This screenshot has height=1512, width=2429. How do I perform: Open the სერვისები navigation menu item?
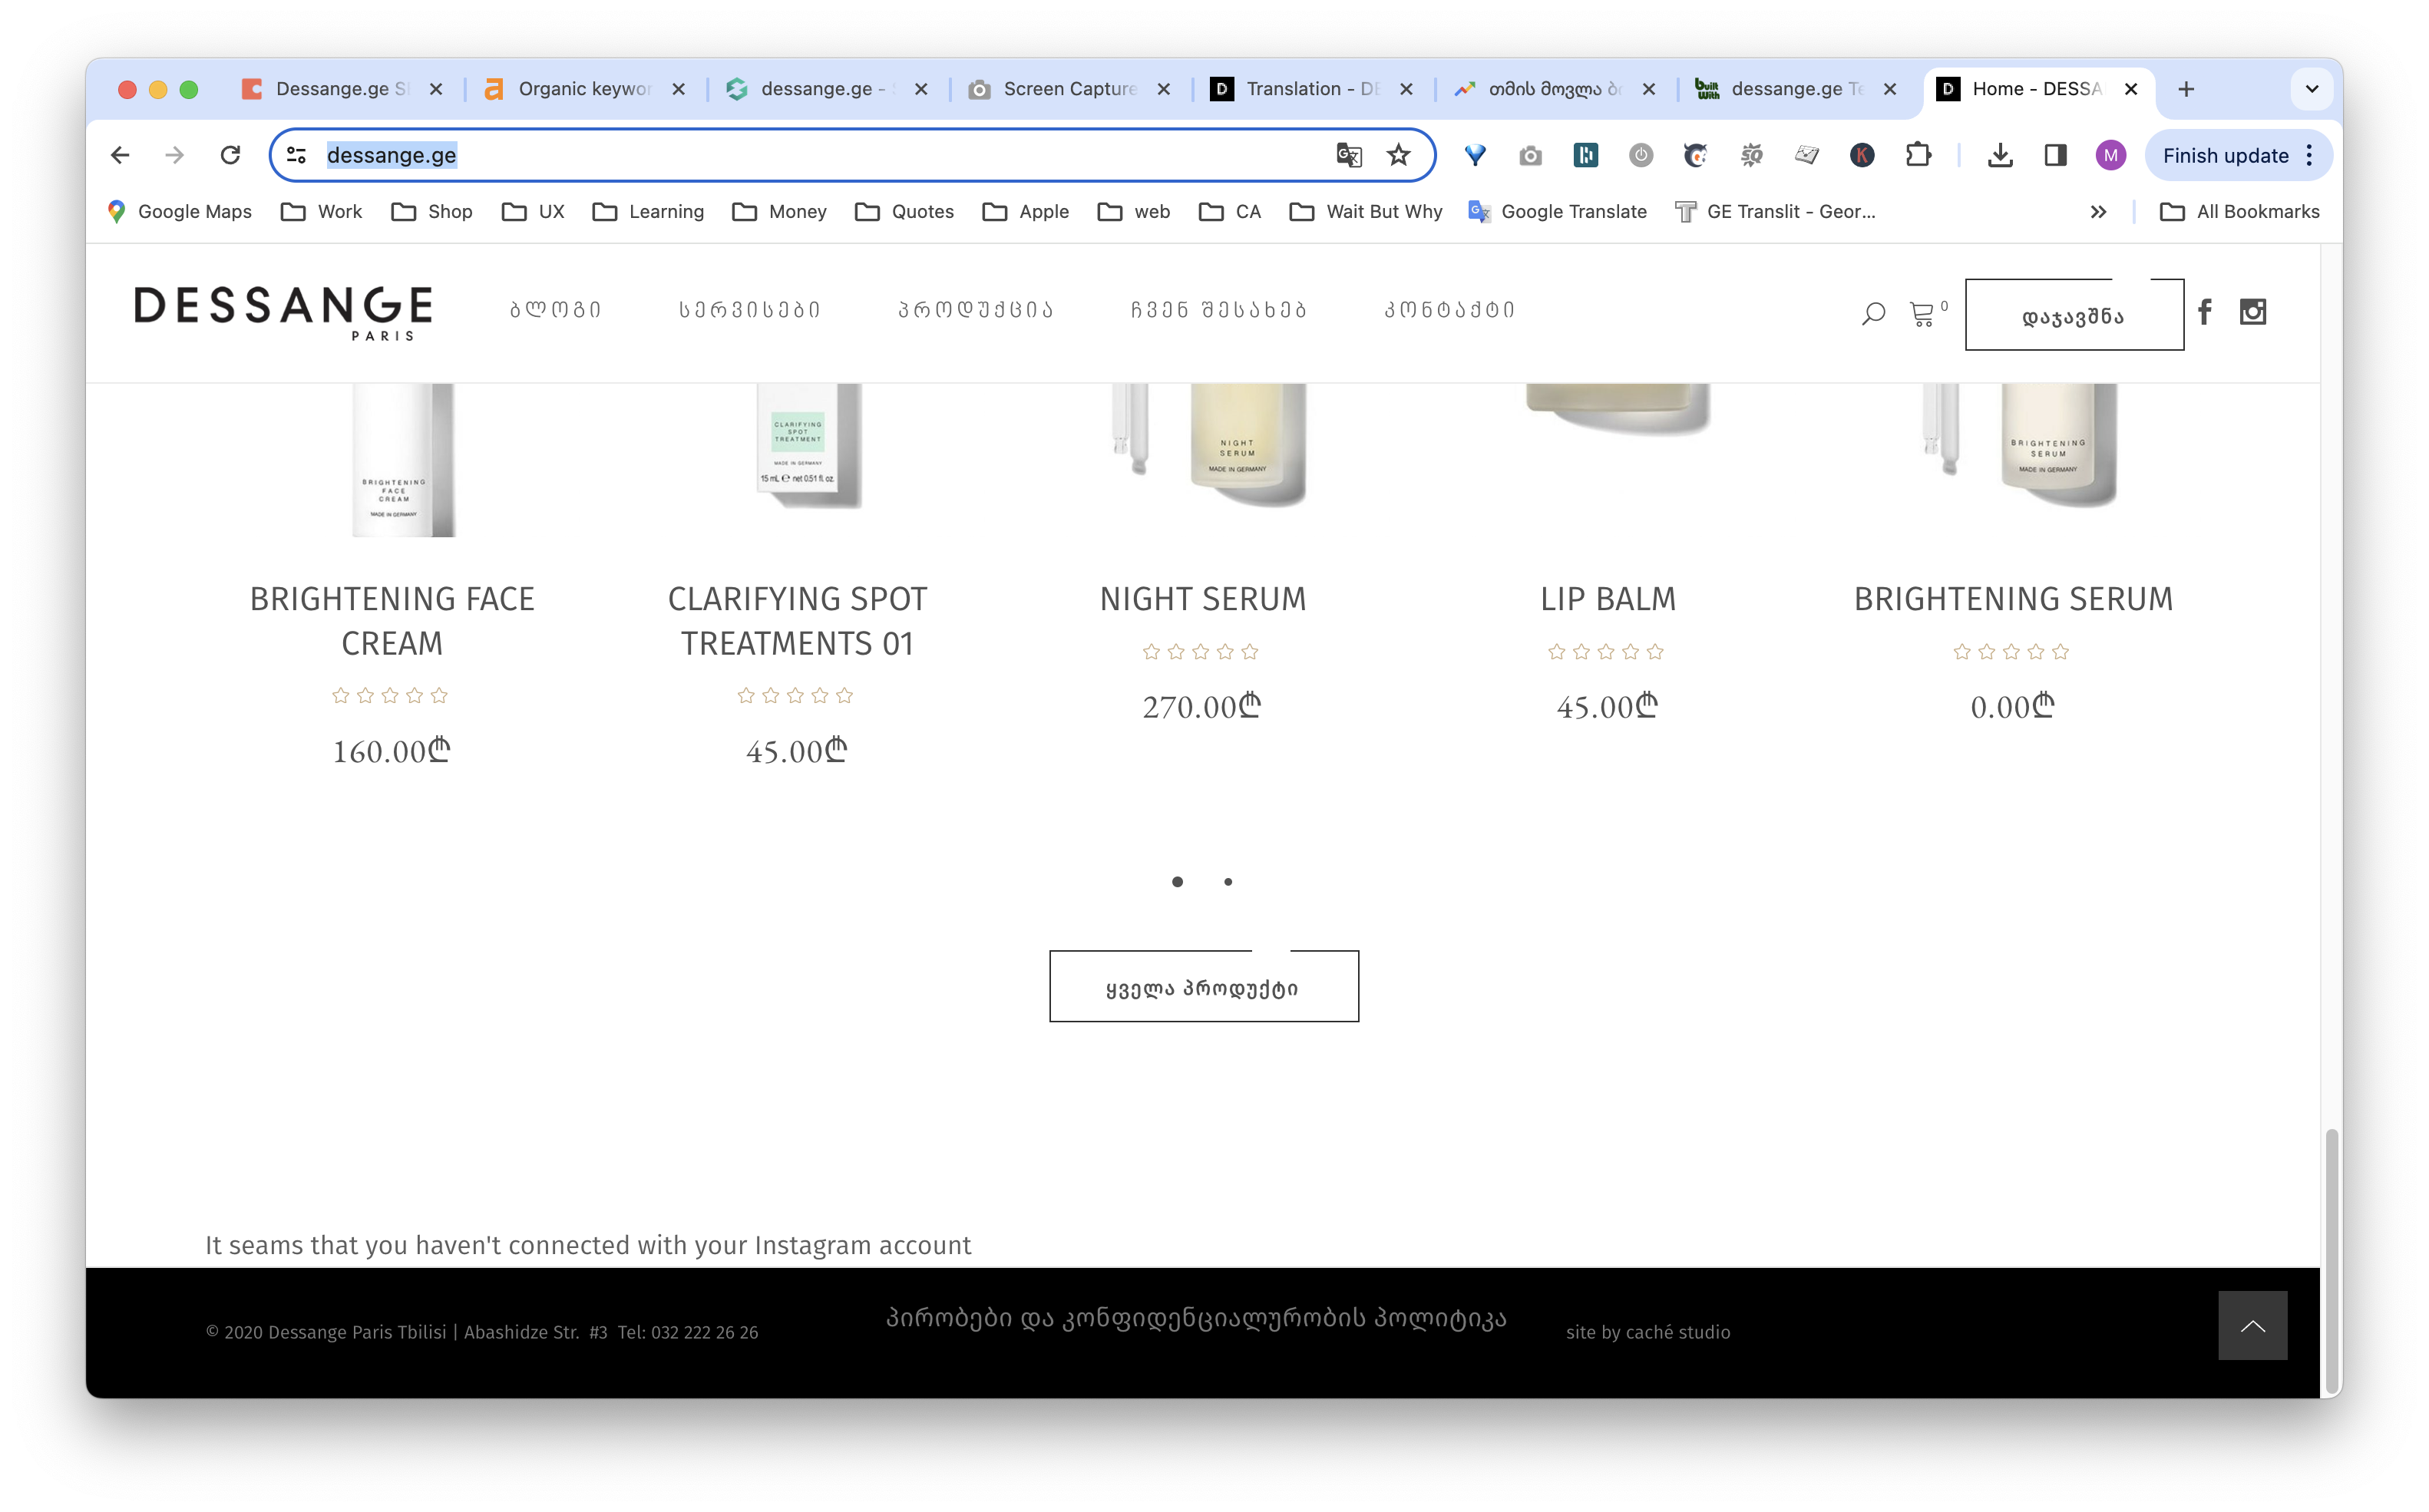pos(749,310)
